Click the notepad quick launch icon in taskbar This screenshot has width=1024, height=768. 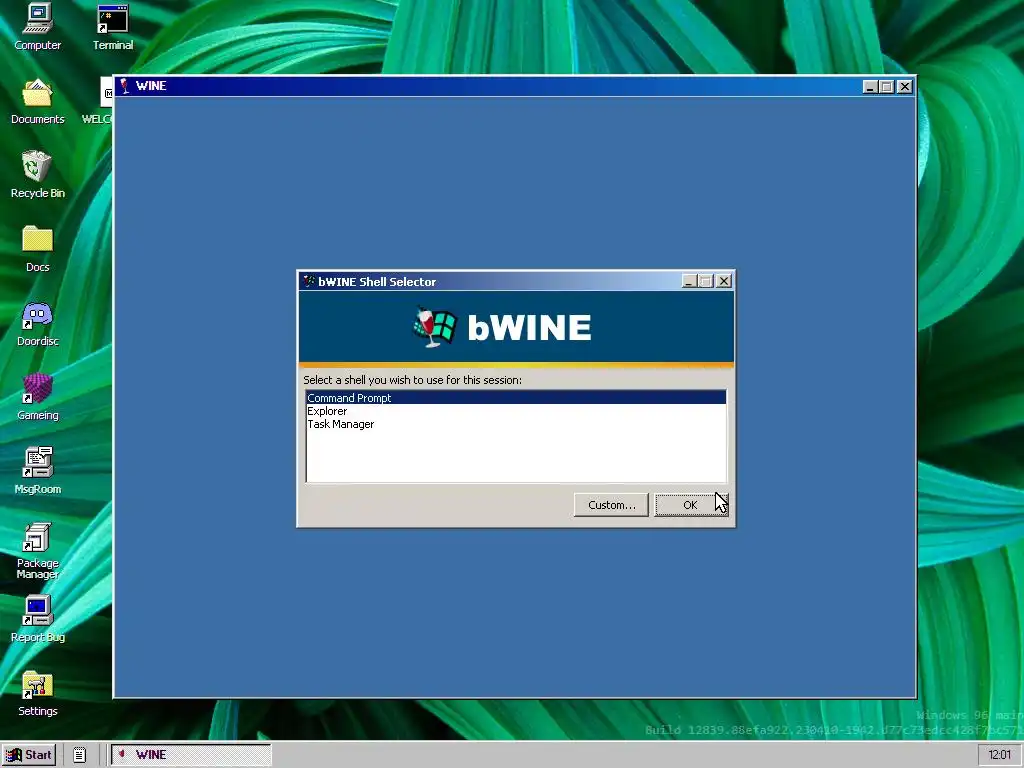(79, 755)
